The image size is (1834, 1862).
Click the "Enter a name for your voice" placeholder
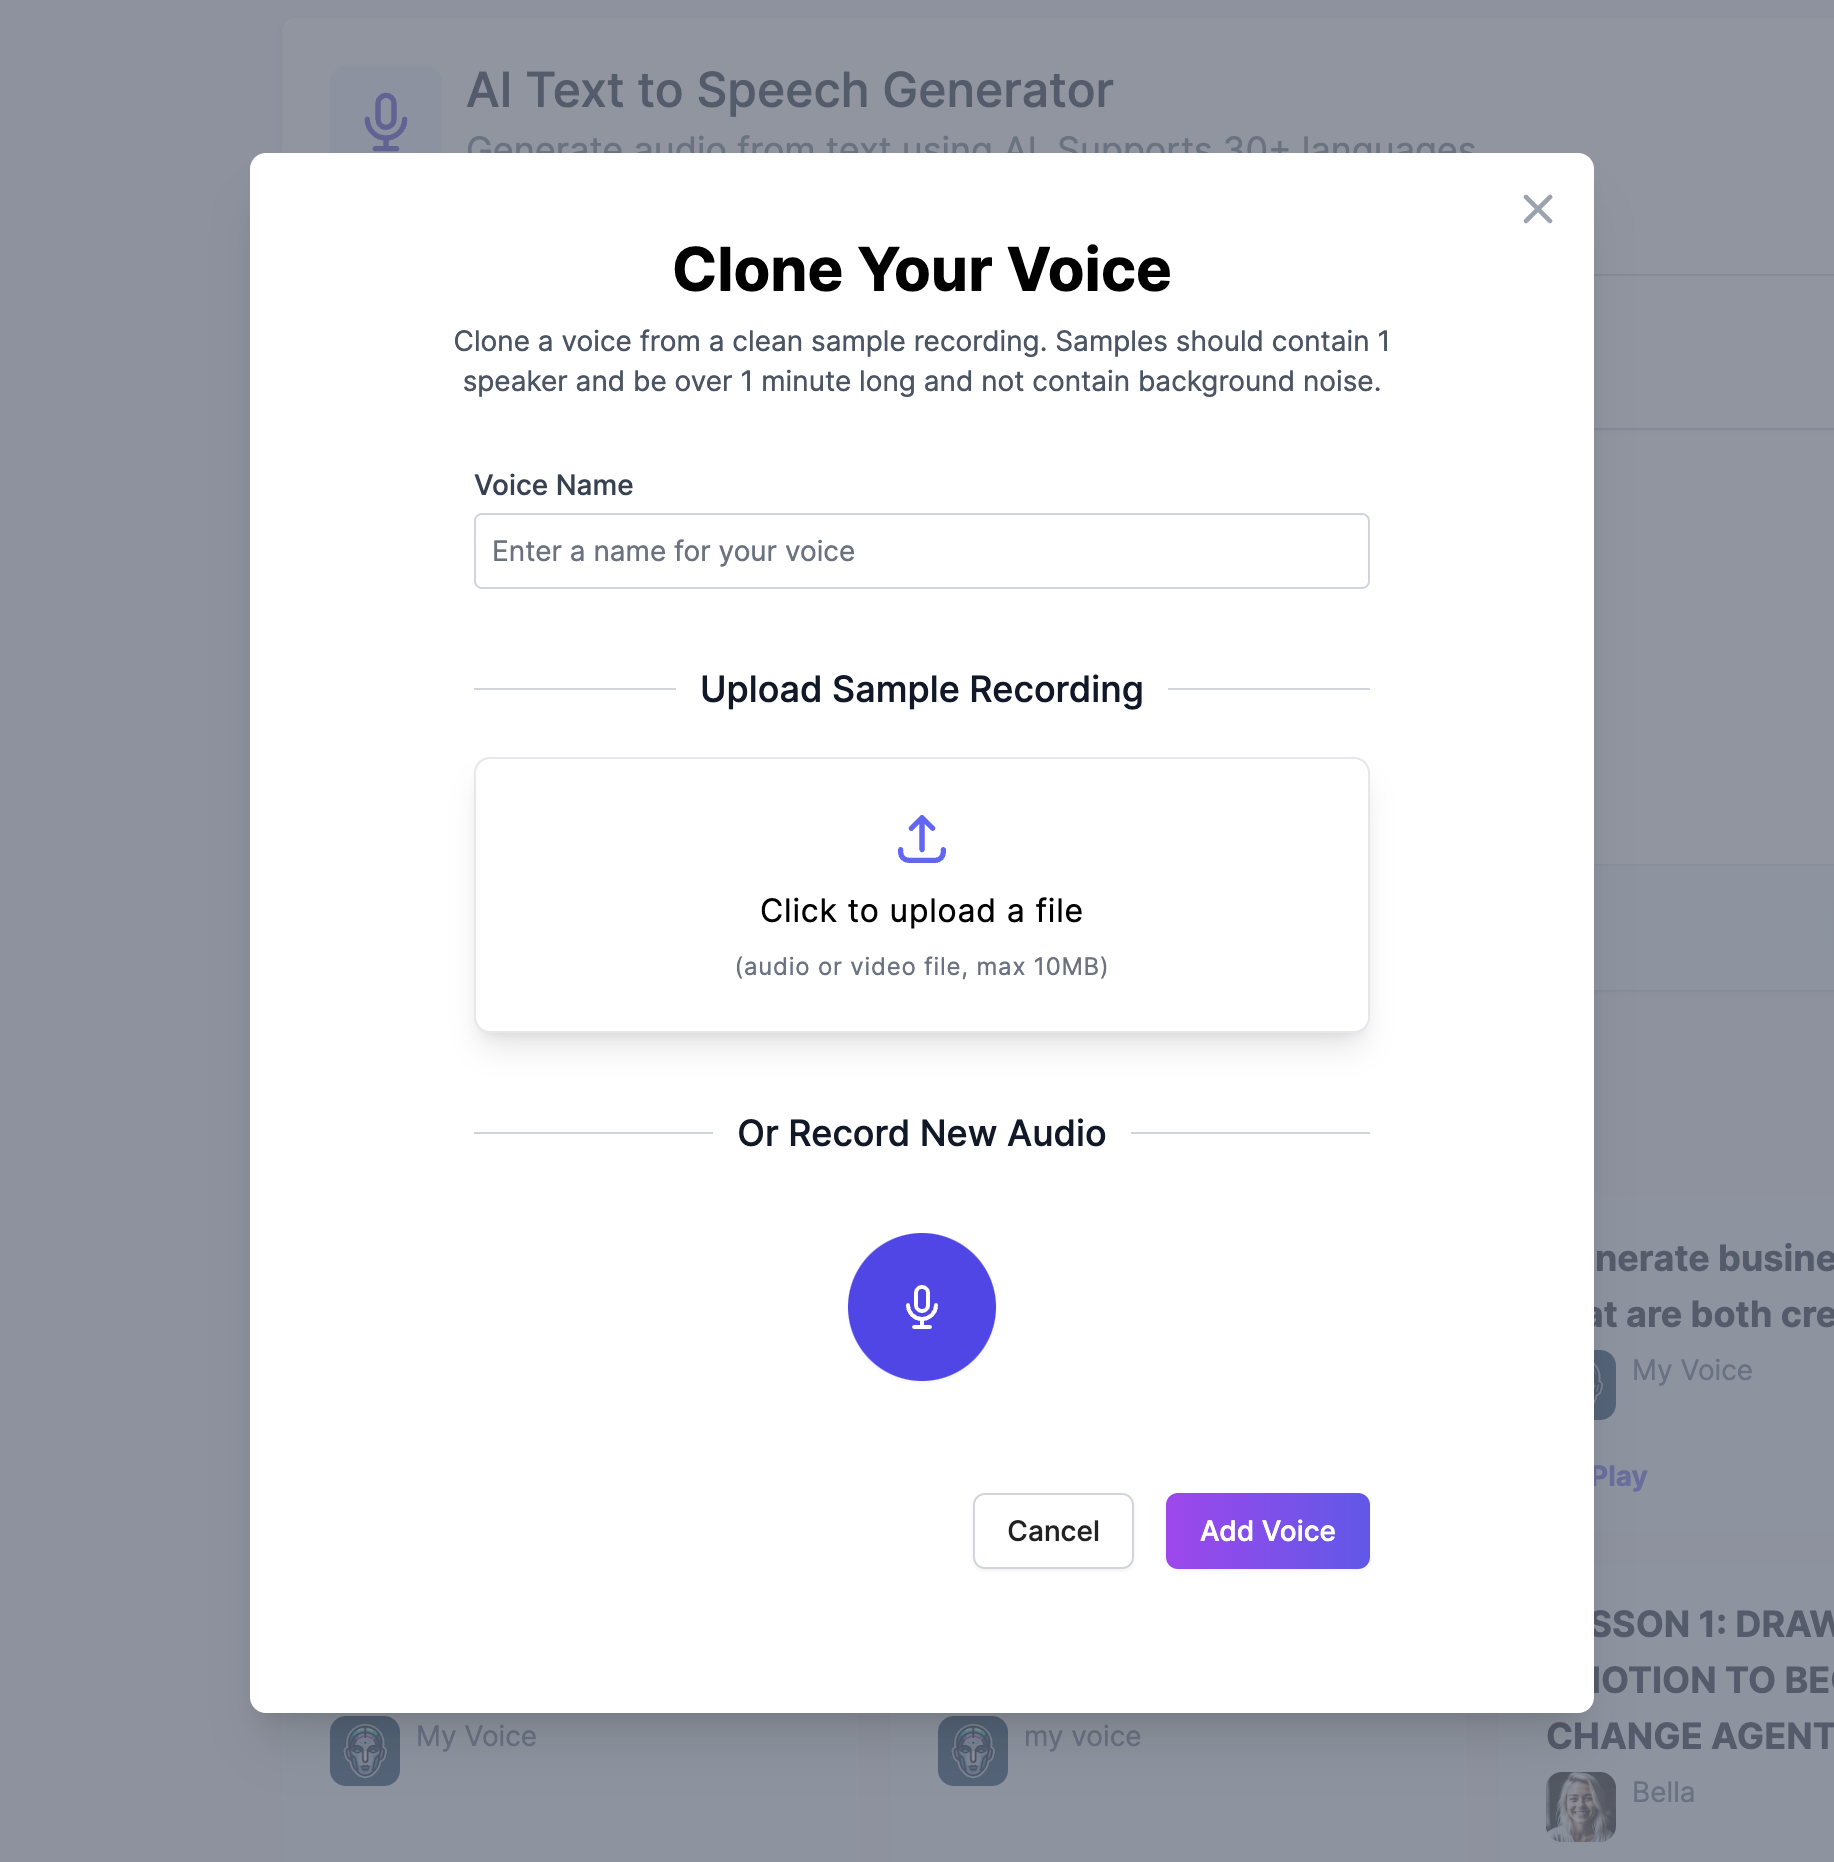672,551
